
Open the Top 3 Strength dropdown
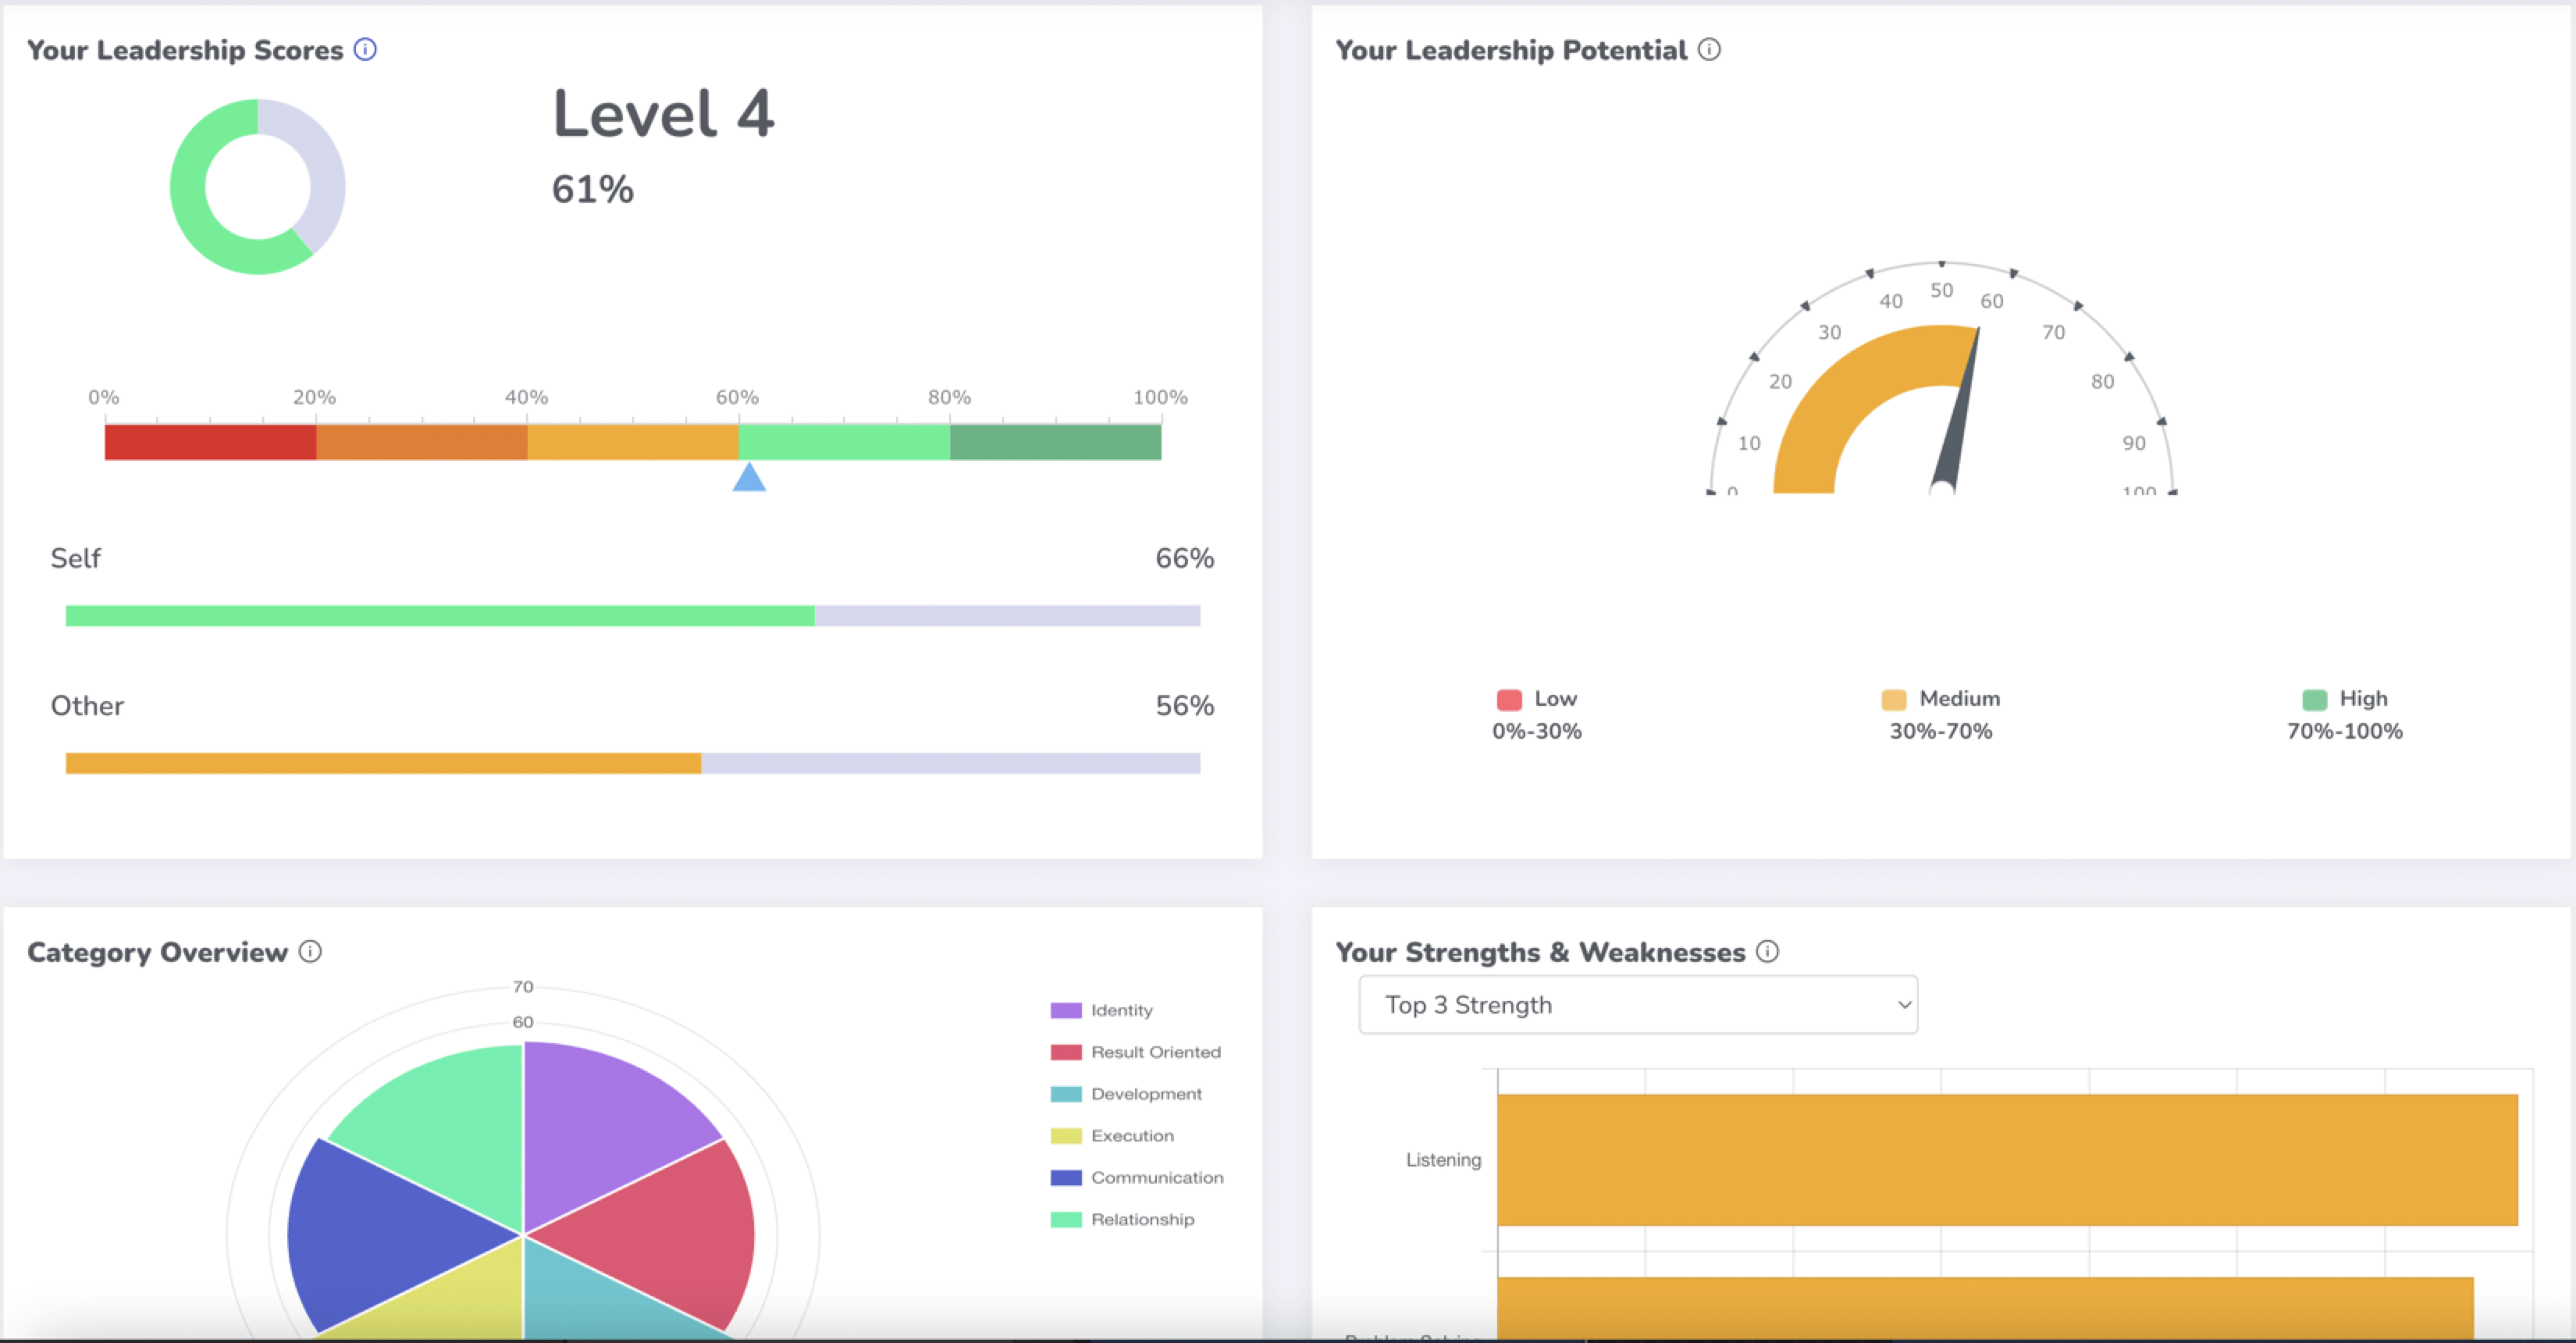1637,1004
